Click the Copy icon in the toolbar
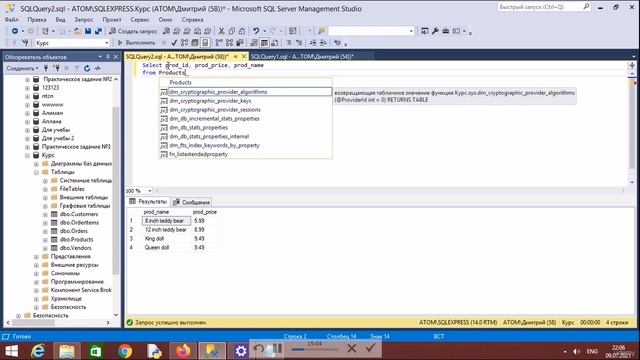Screen dimensions: 640x360 tap(231, 31)
